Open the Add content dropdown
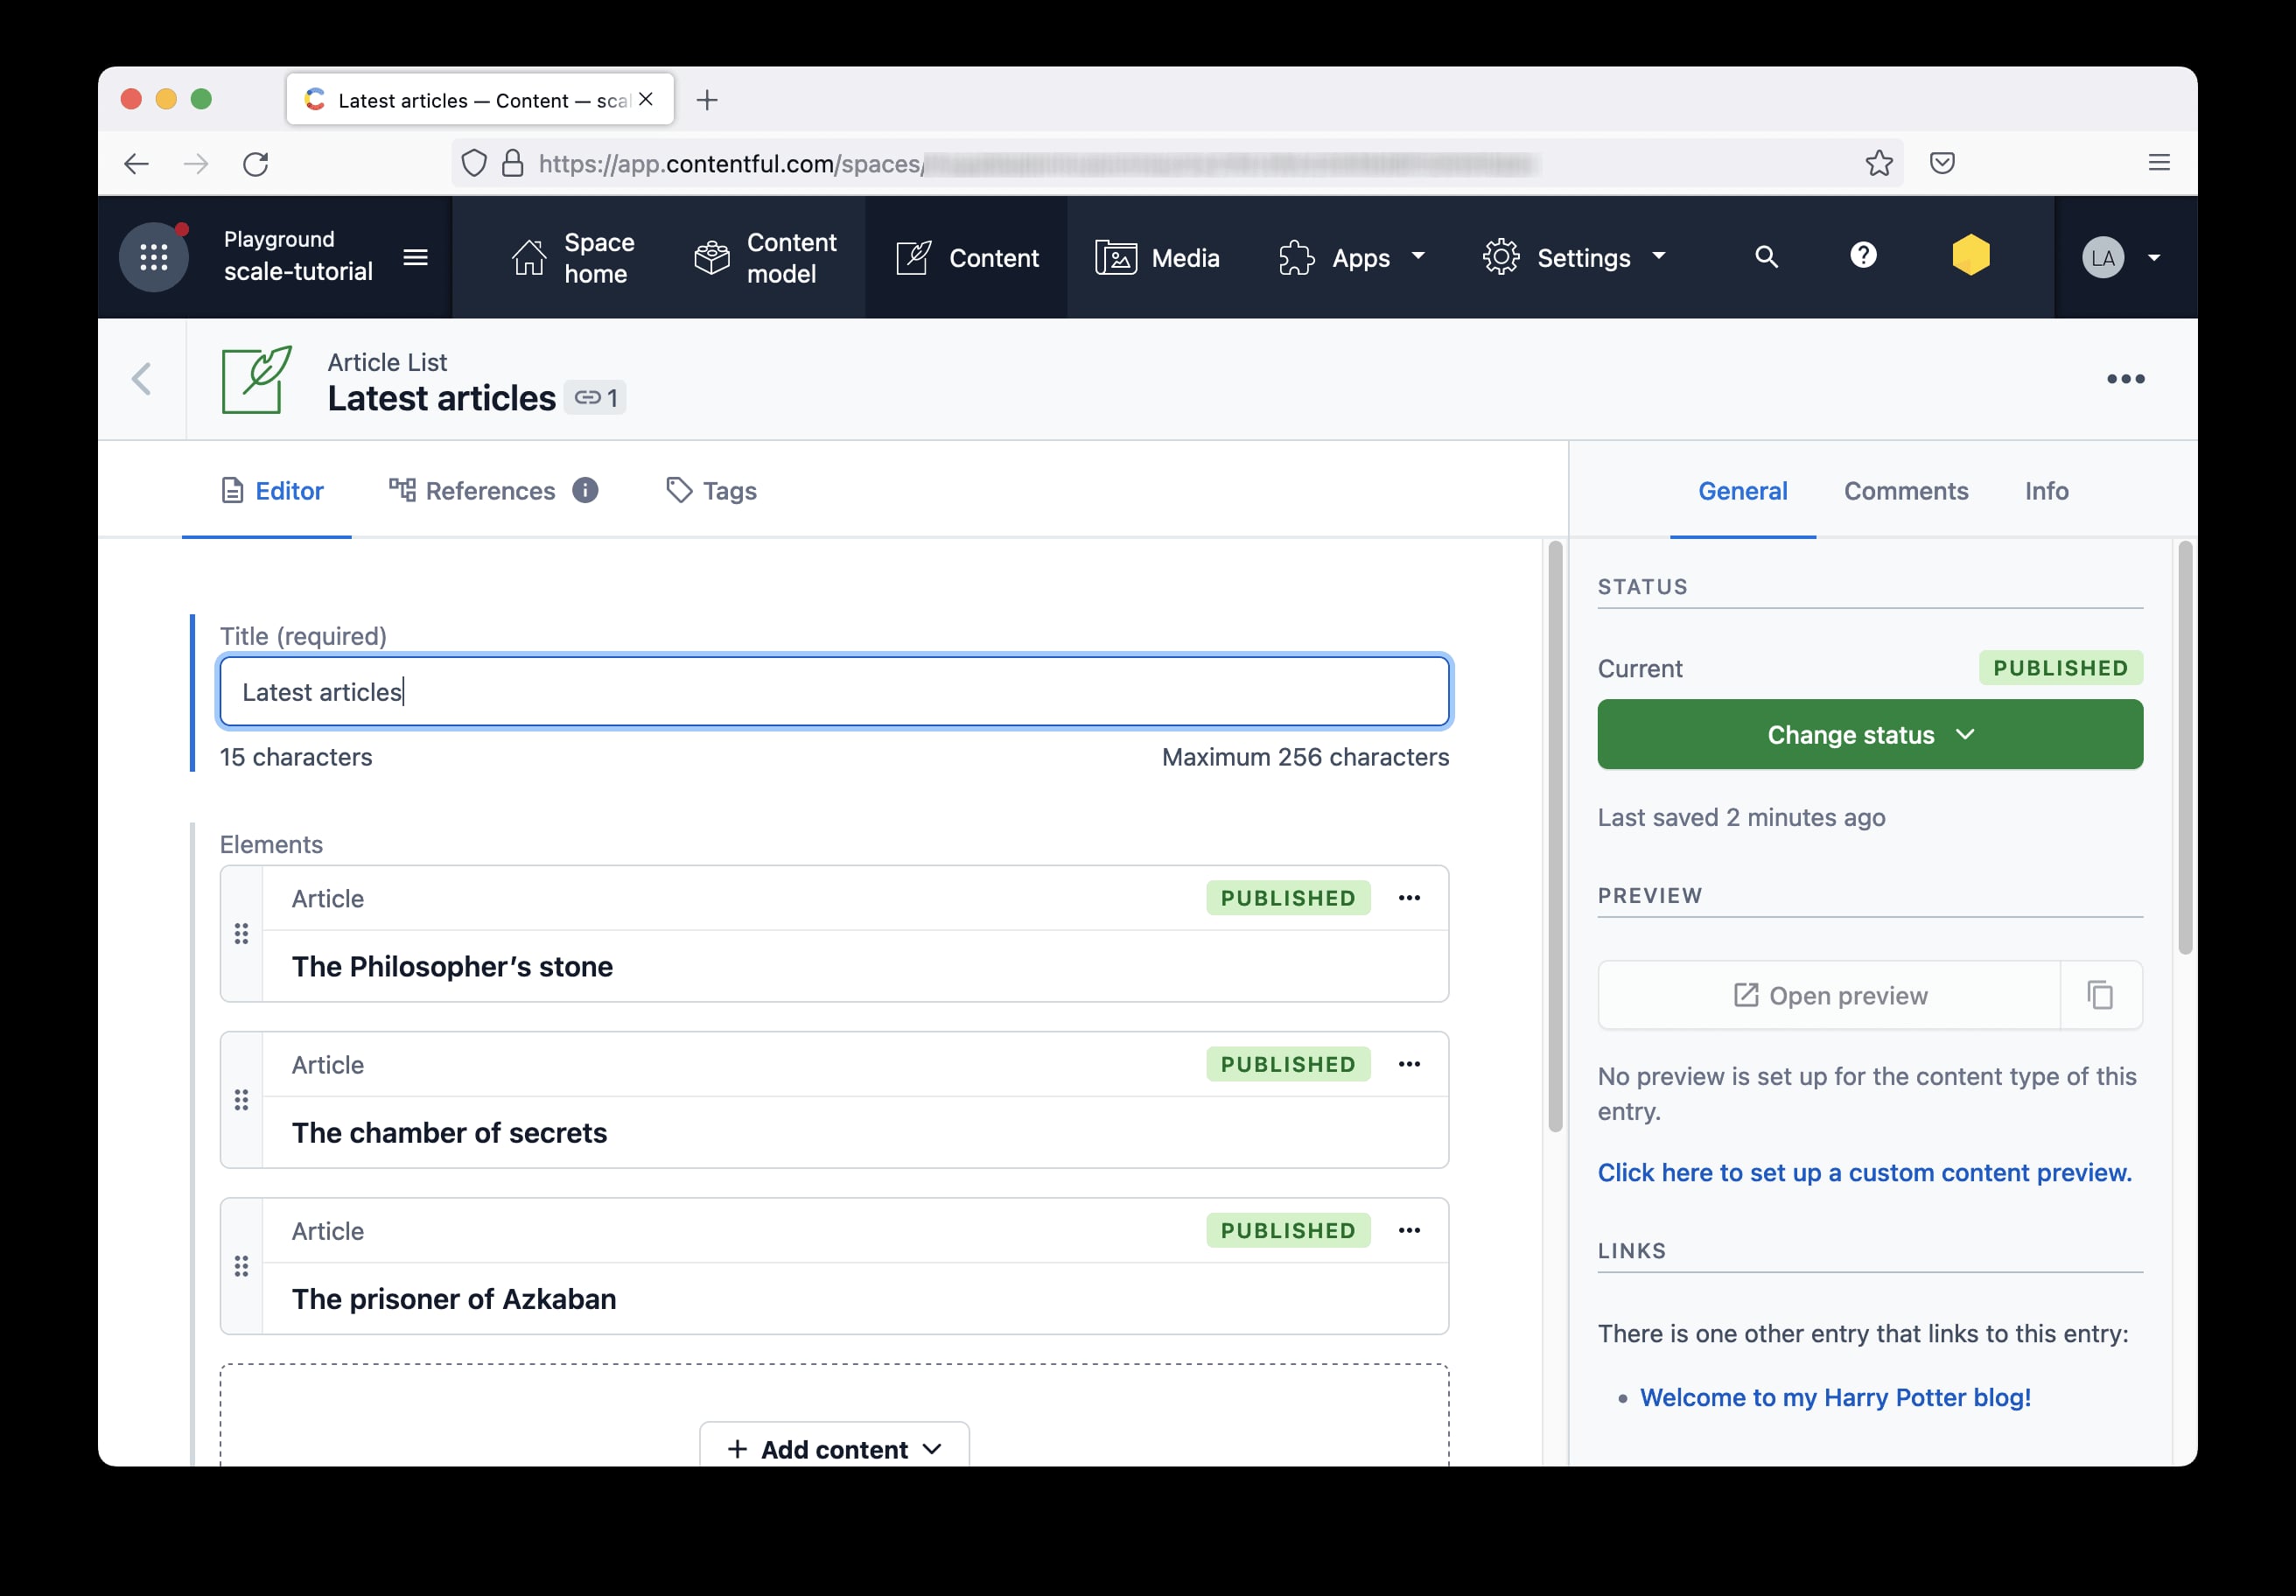The width and height of the screenshot is (2296, 1596). pyautogui.click(x=833, y=1448)
